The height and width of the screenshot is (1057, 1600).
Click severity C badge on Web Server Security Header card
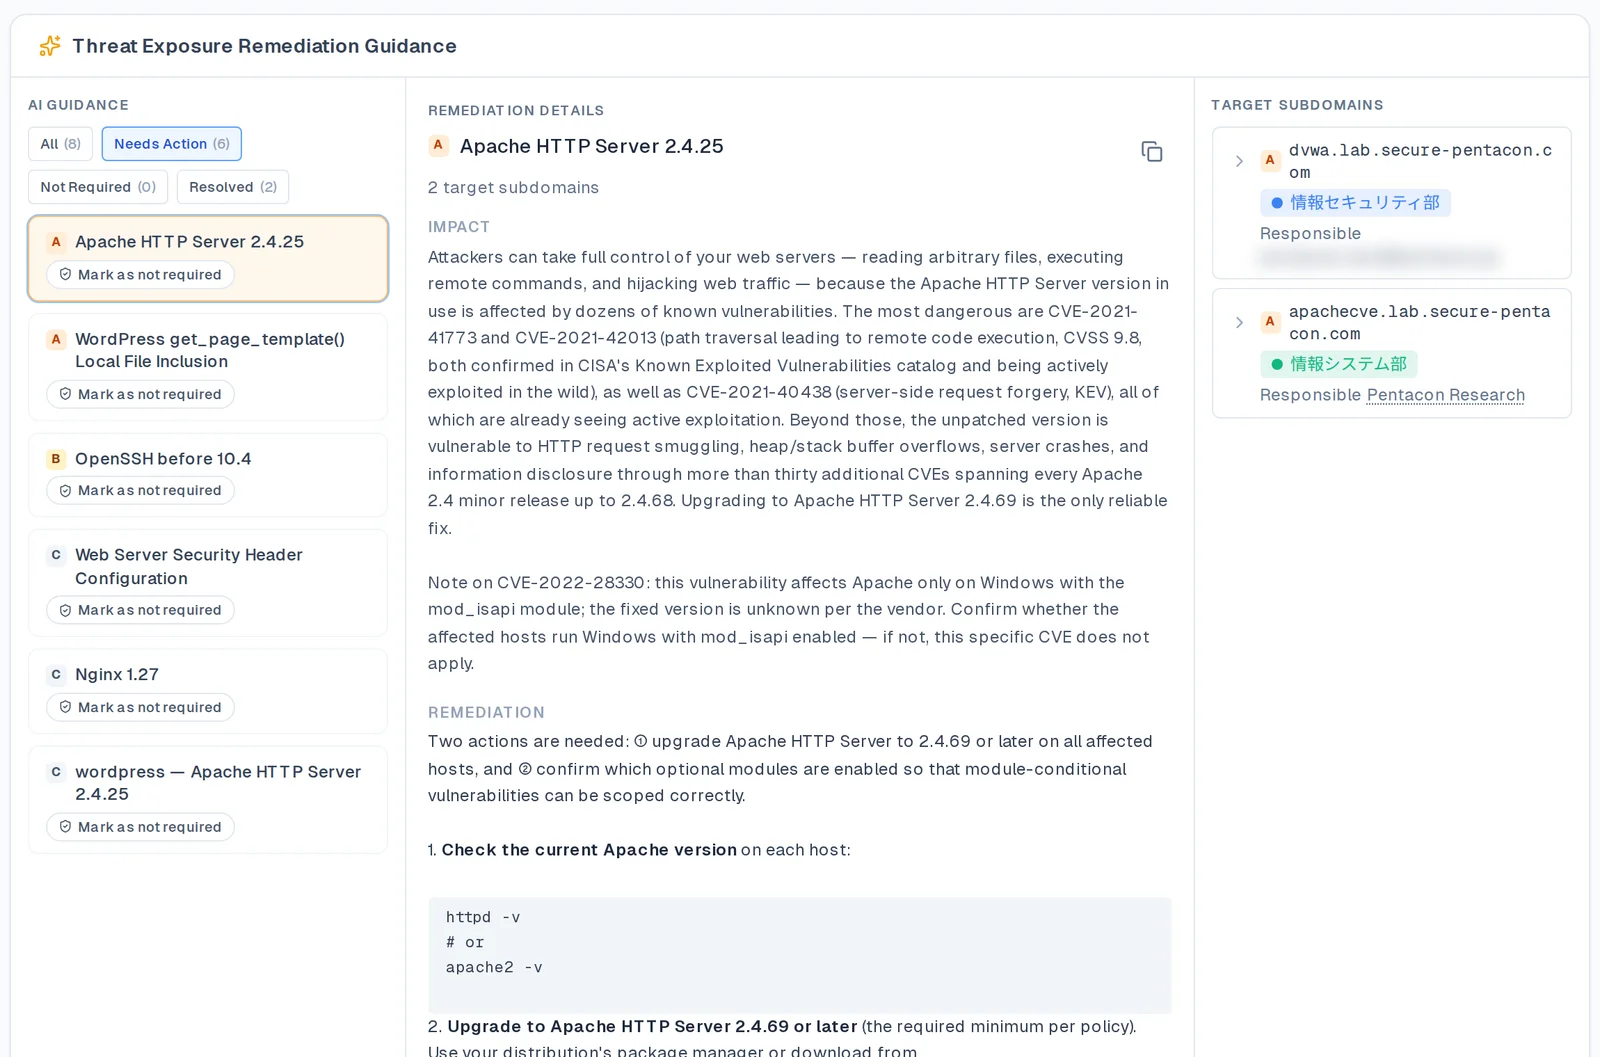pyautogui.click(x=56, y=555)
